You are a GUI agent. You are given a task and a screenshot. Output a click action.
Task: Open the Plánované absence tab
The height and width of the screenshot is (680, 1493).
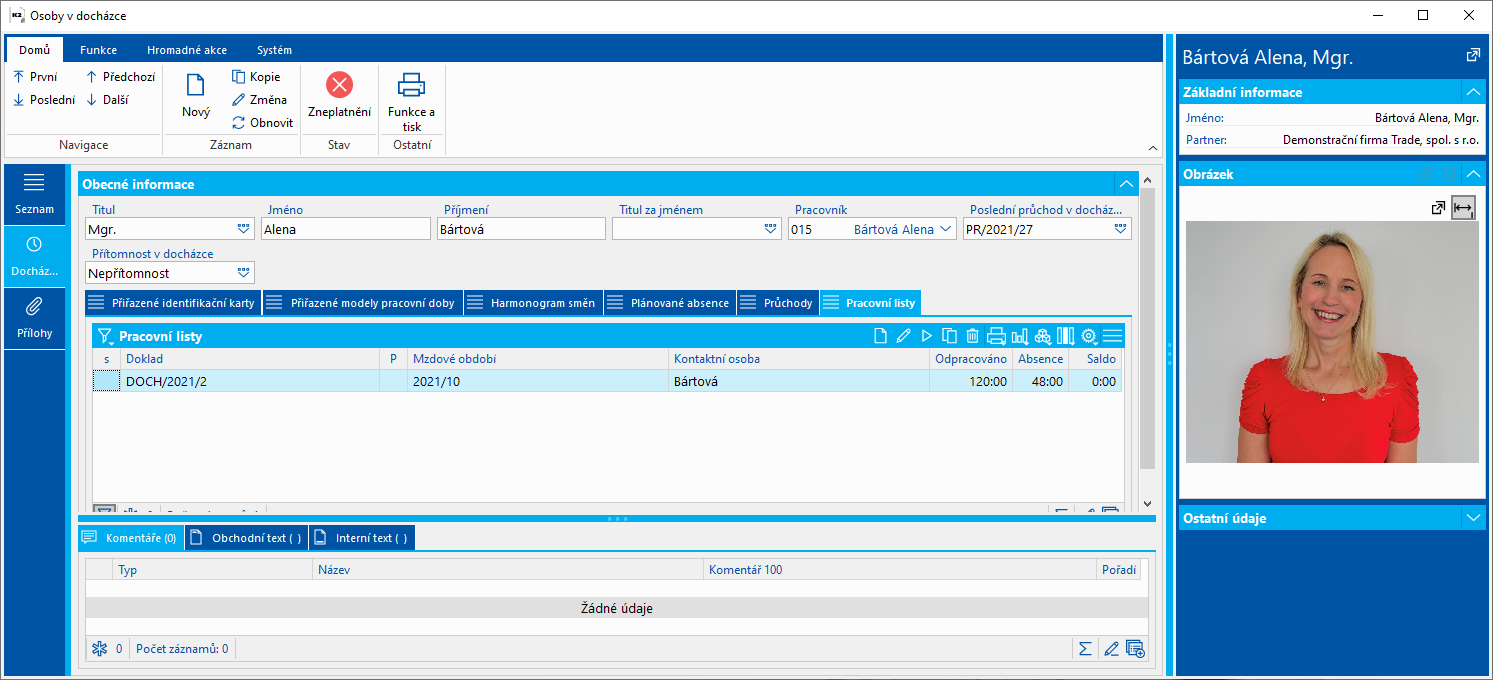[x=670, y=303]
